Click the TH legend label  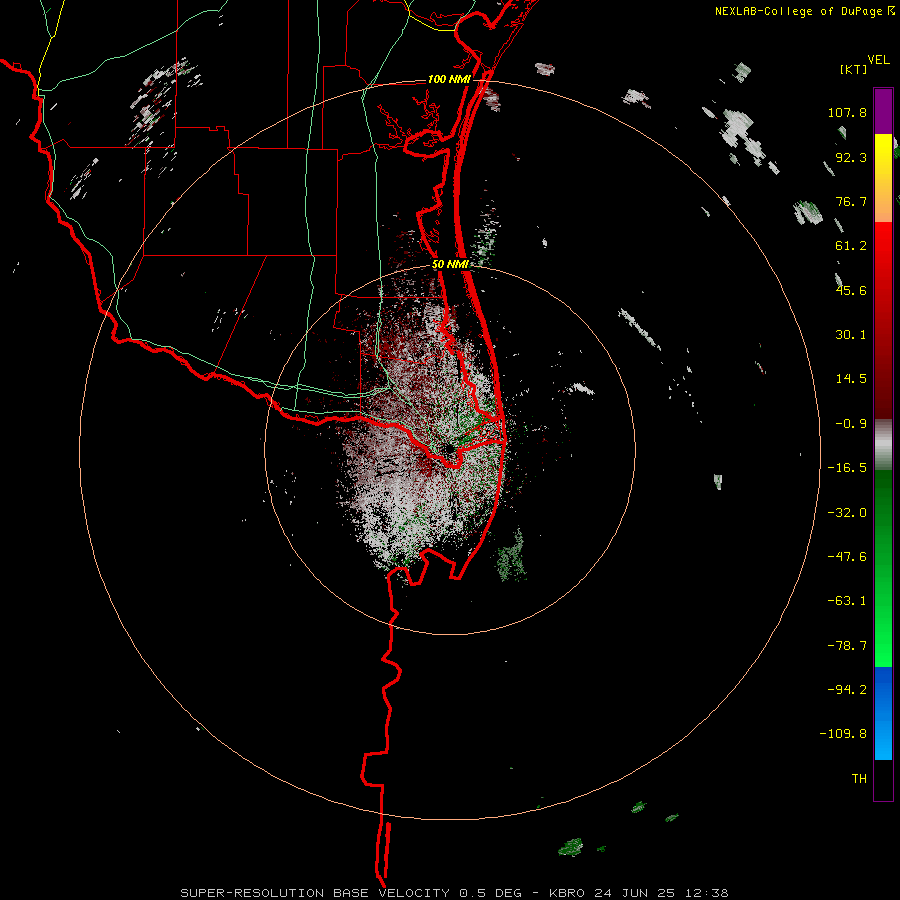click(x=859, y=778)
